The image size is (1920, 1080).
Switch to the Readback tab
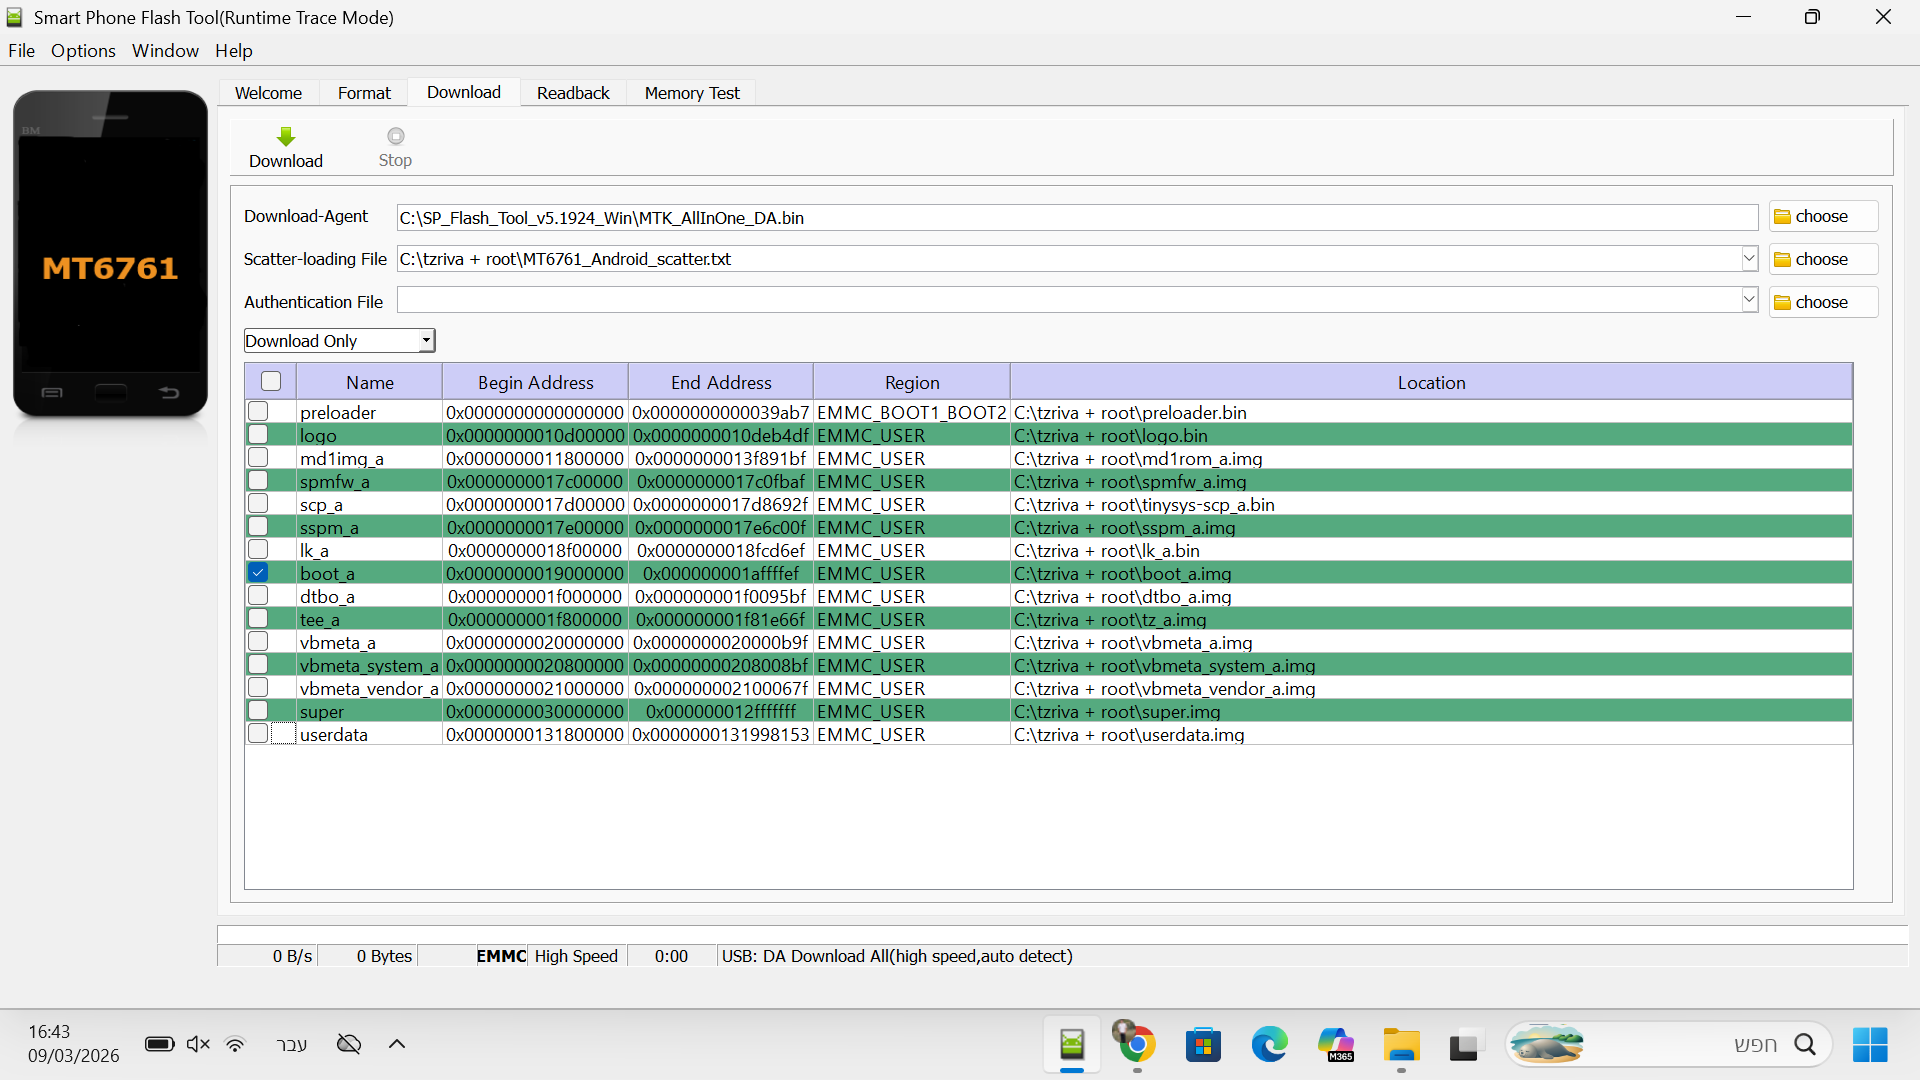572,93
